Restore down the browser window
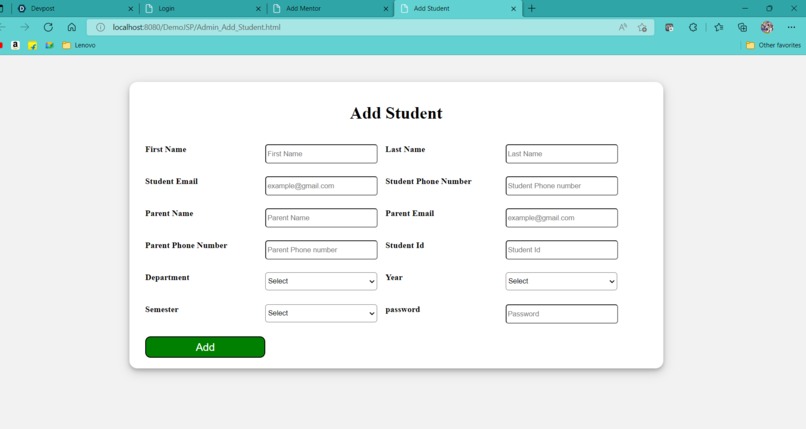This screenshot has width=806, height=429. pos(769,8)
